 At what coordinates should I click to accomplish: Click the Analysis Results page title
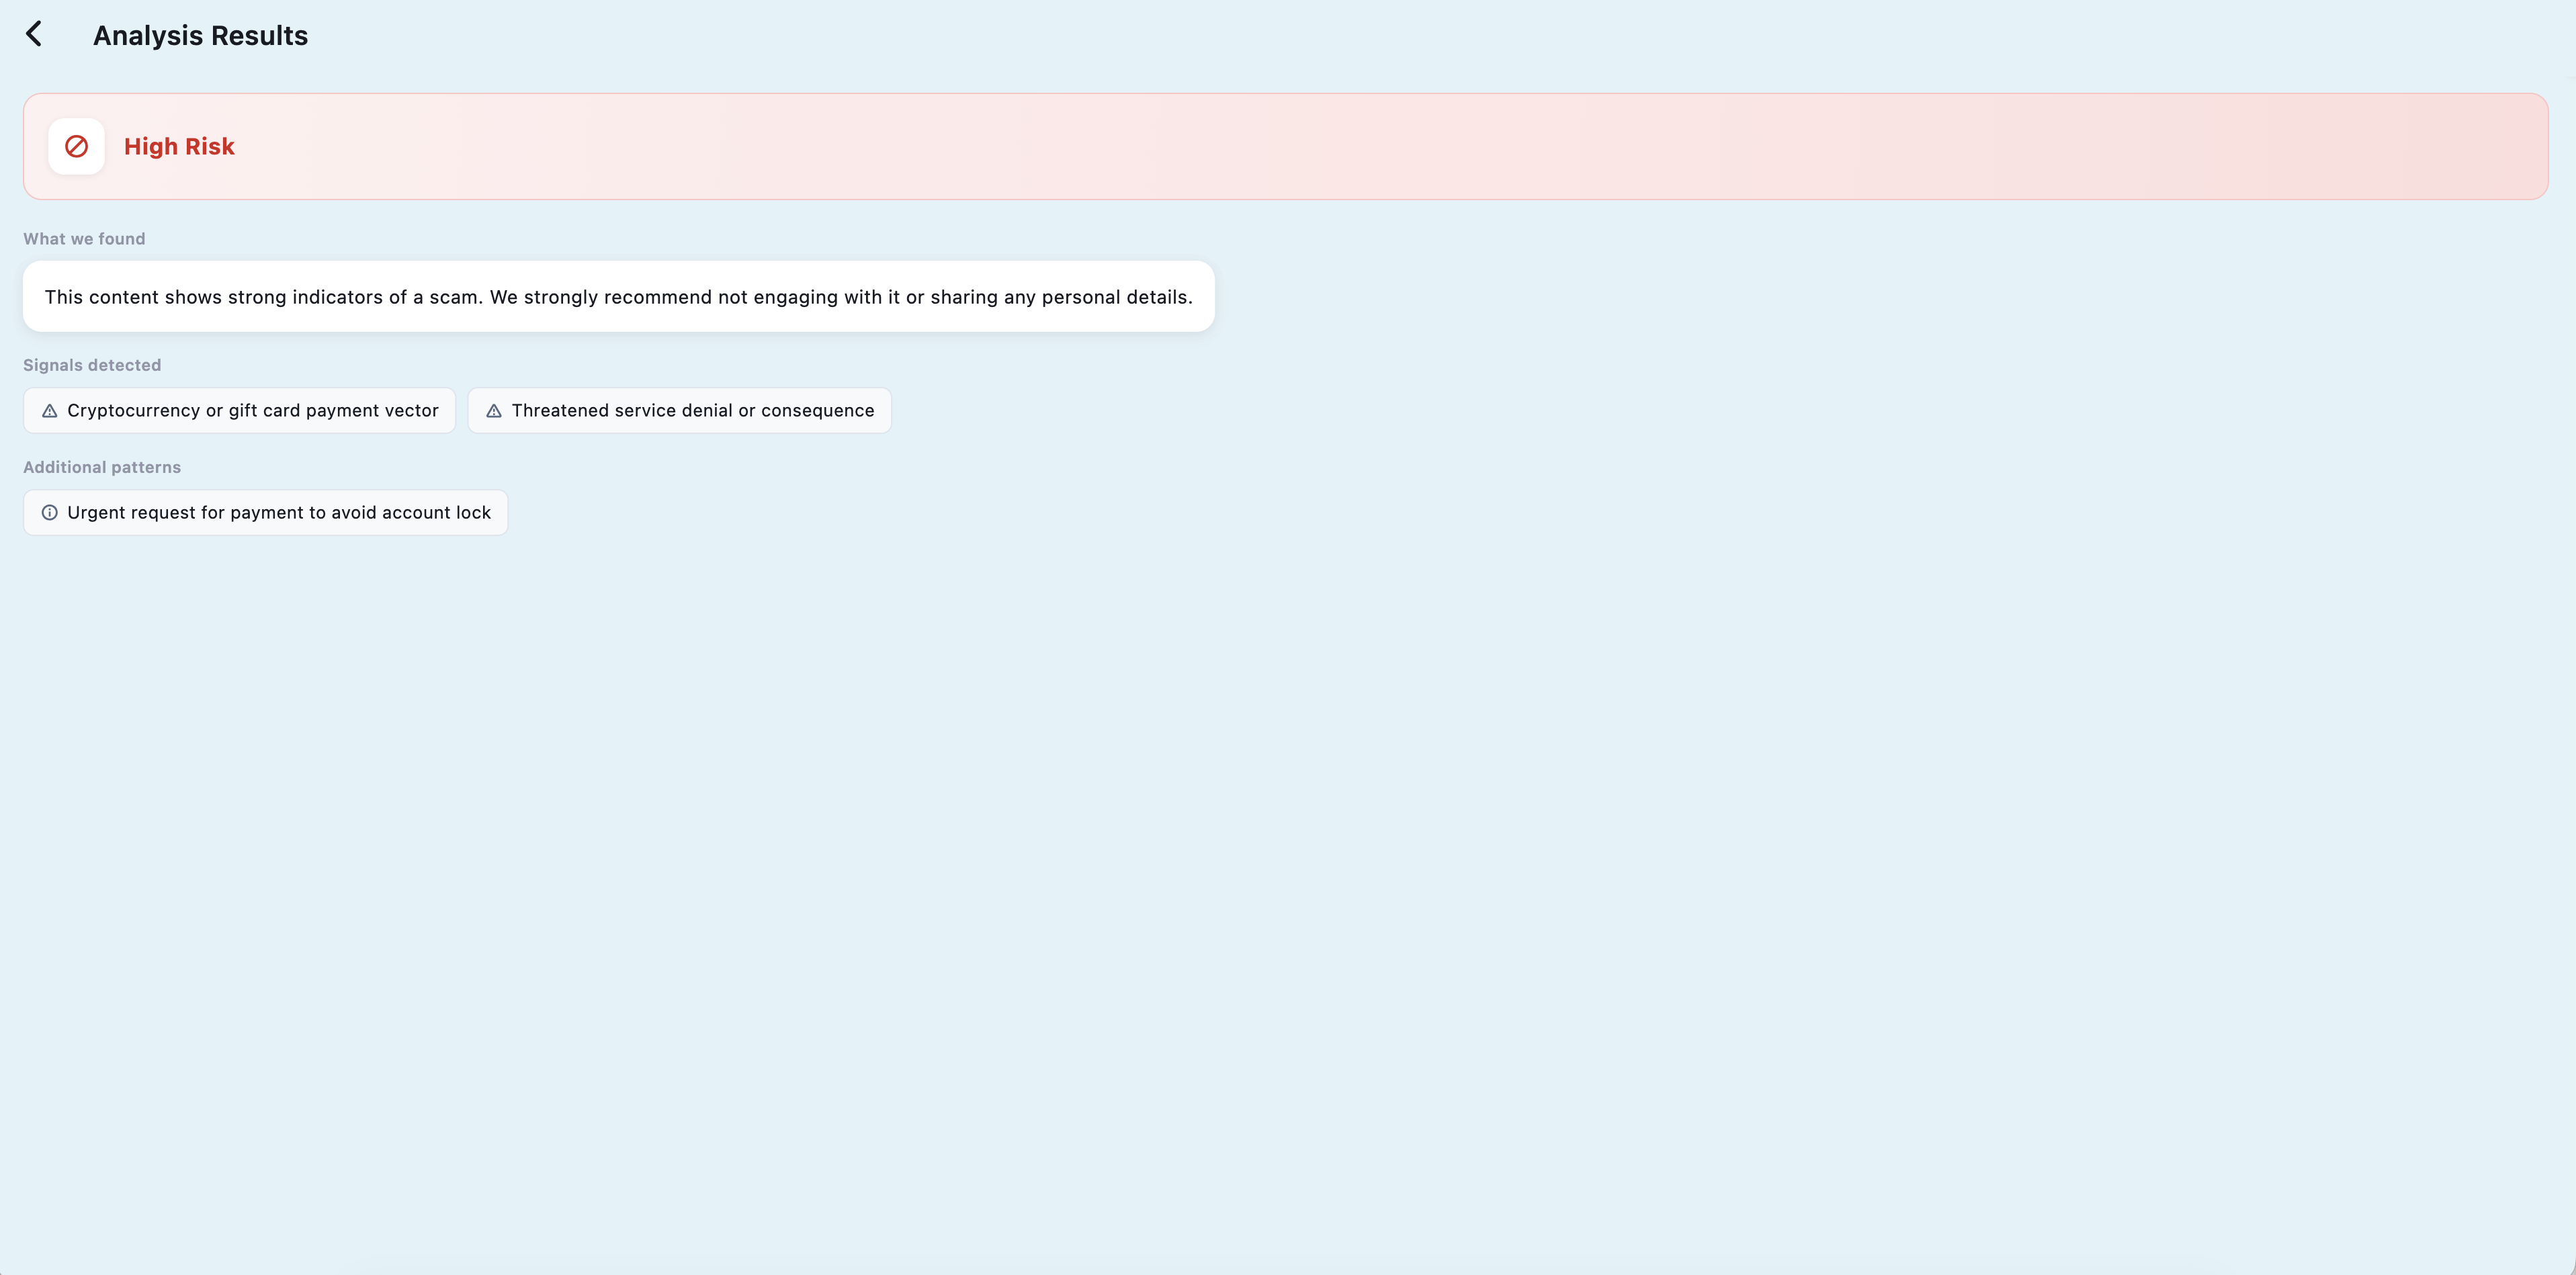tap(200, 35)
